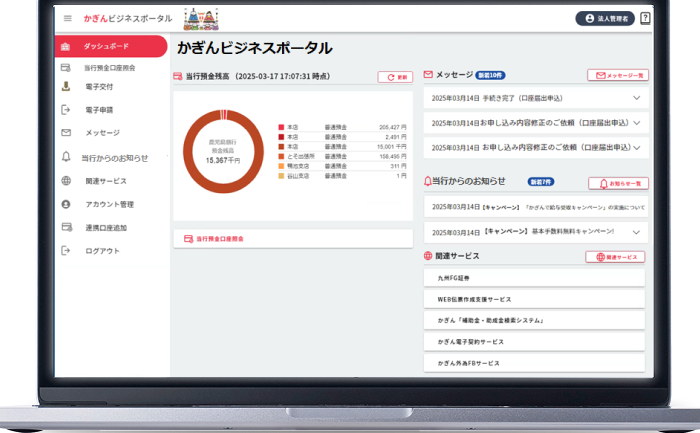Click the 更新 refresh button
700x433 pixels.
click(395, 76)
